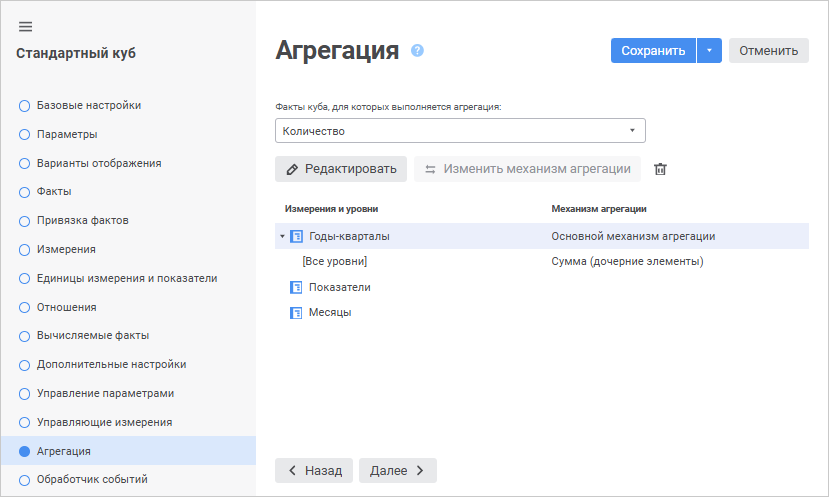Image resolution: width=829 pixels, height=497 pixels.
Task: Select the Измерения step radio button
Action: 24,250
